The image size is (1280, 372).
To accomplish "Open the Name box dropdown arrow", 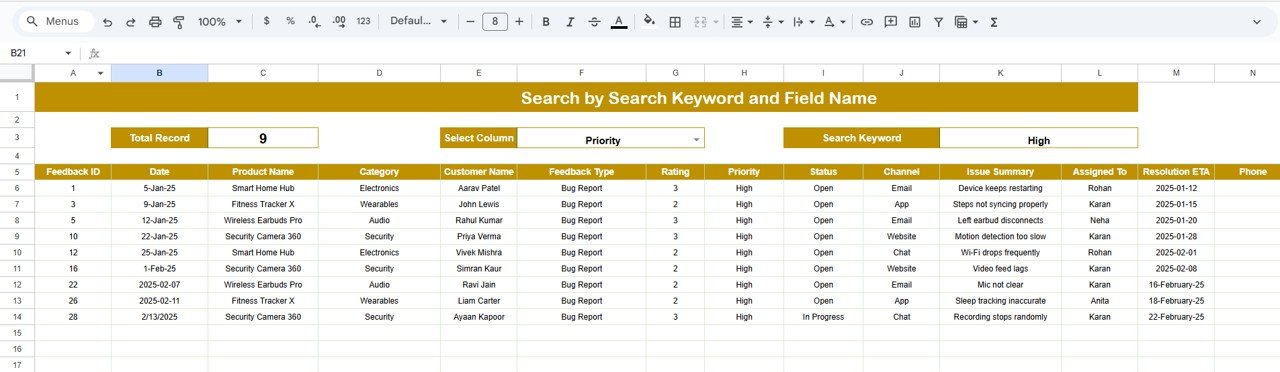I will 68,54.
